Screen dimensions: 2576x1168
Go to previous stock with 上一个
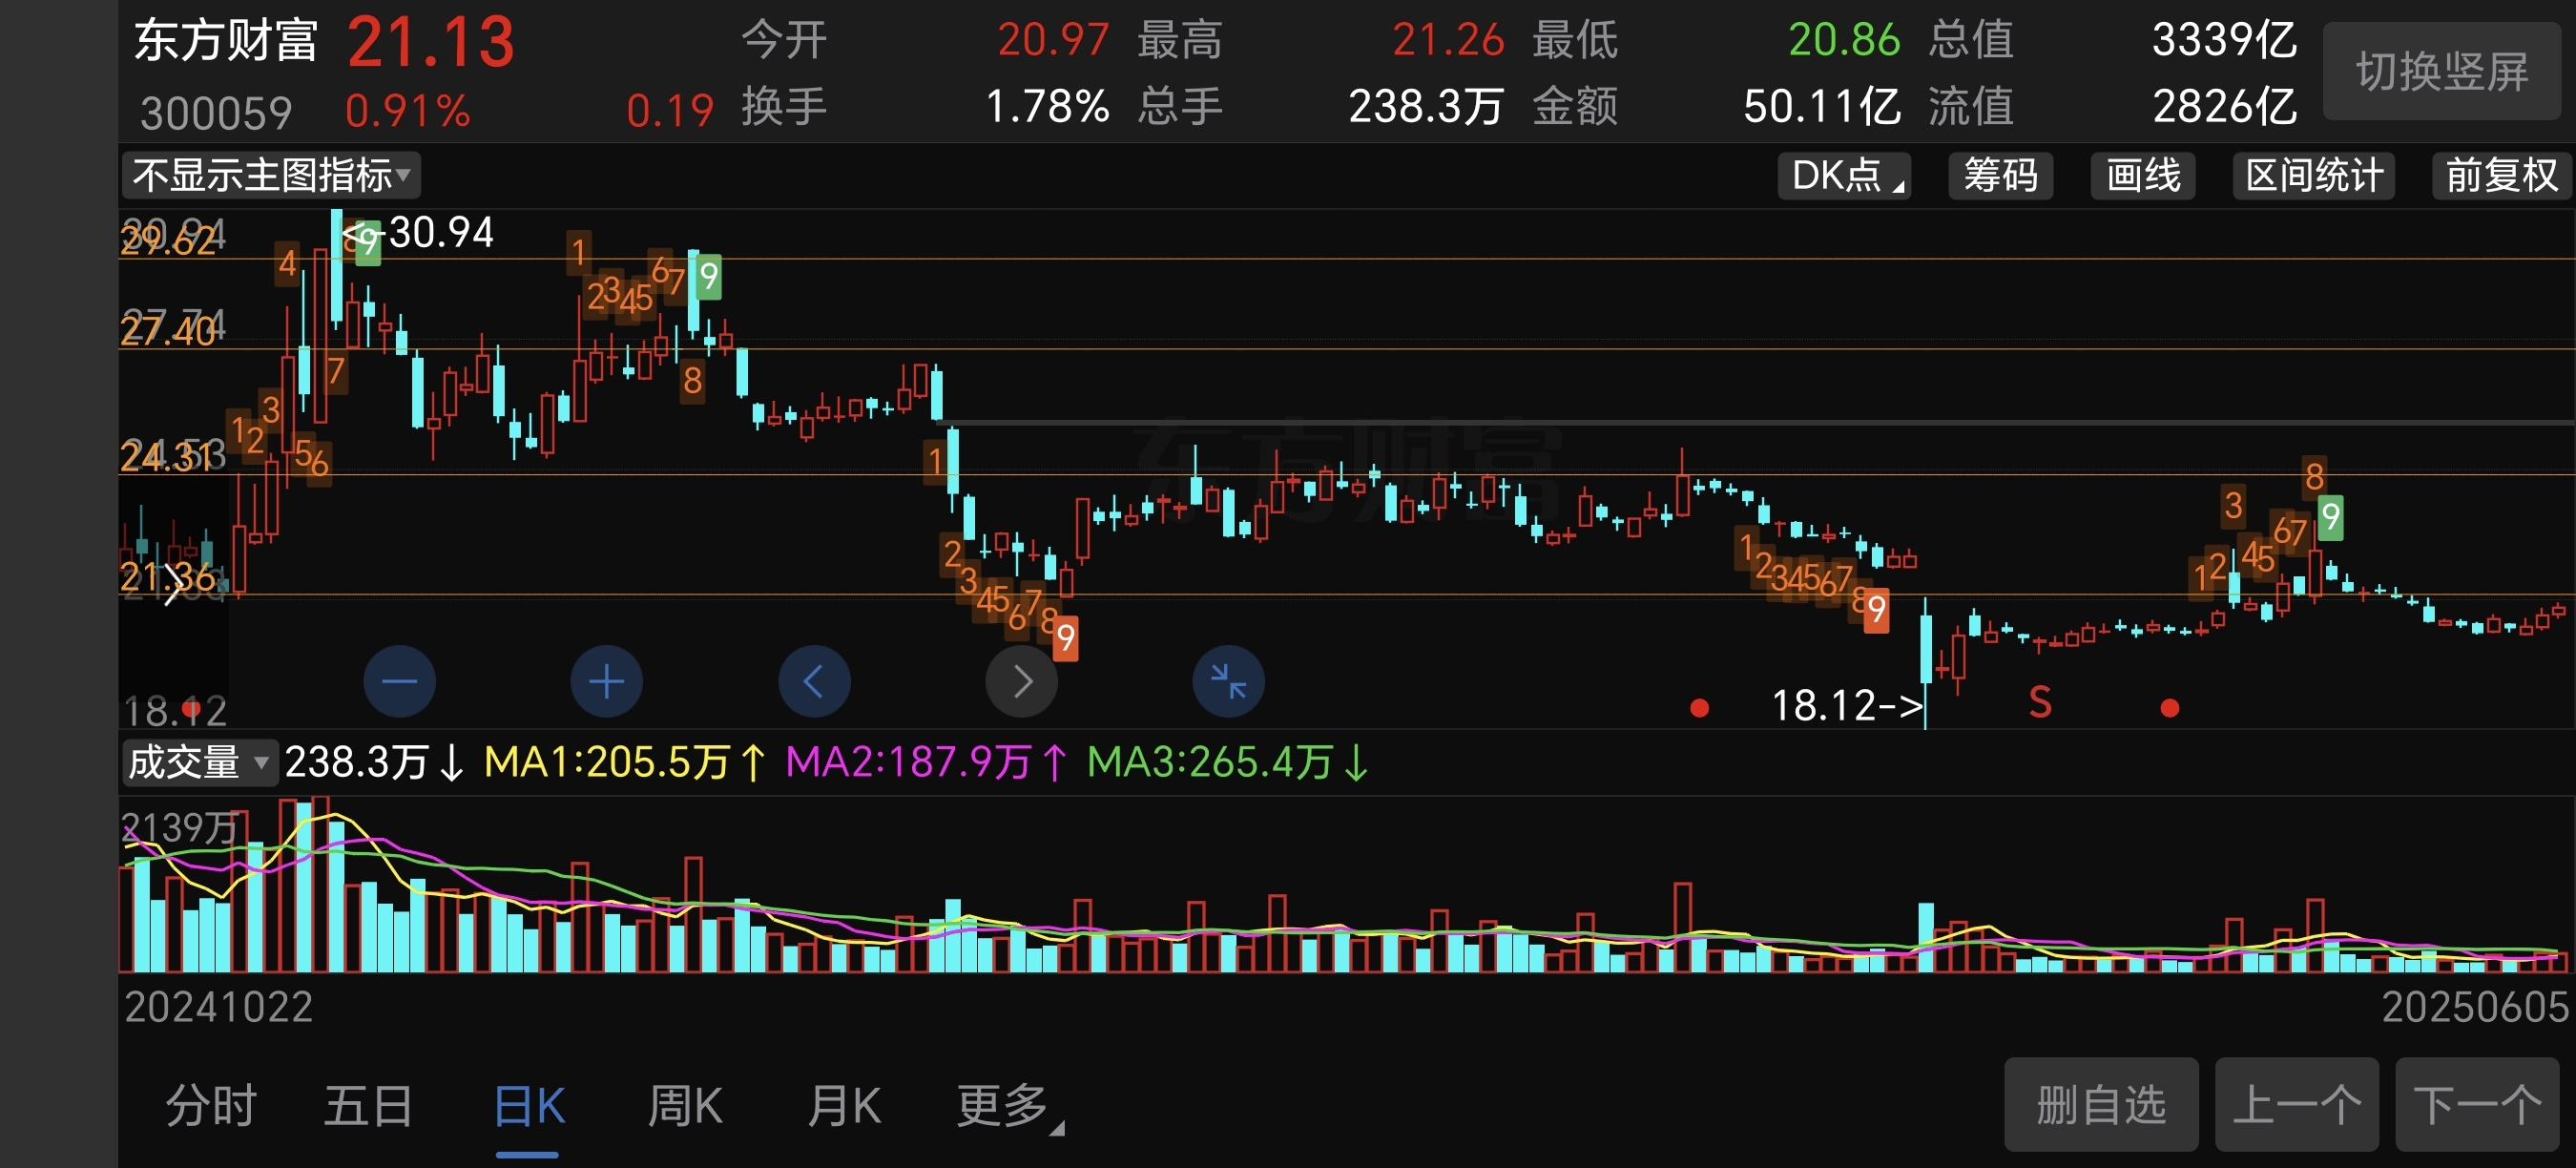2297,1105
